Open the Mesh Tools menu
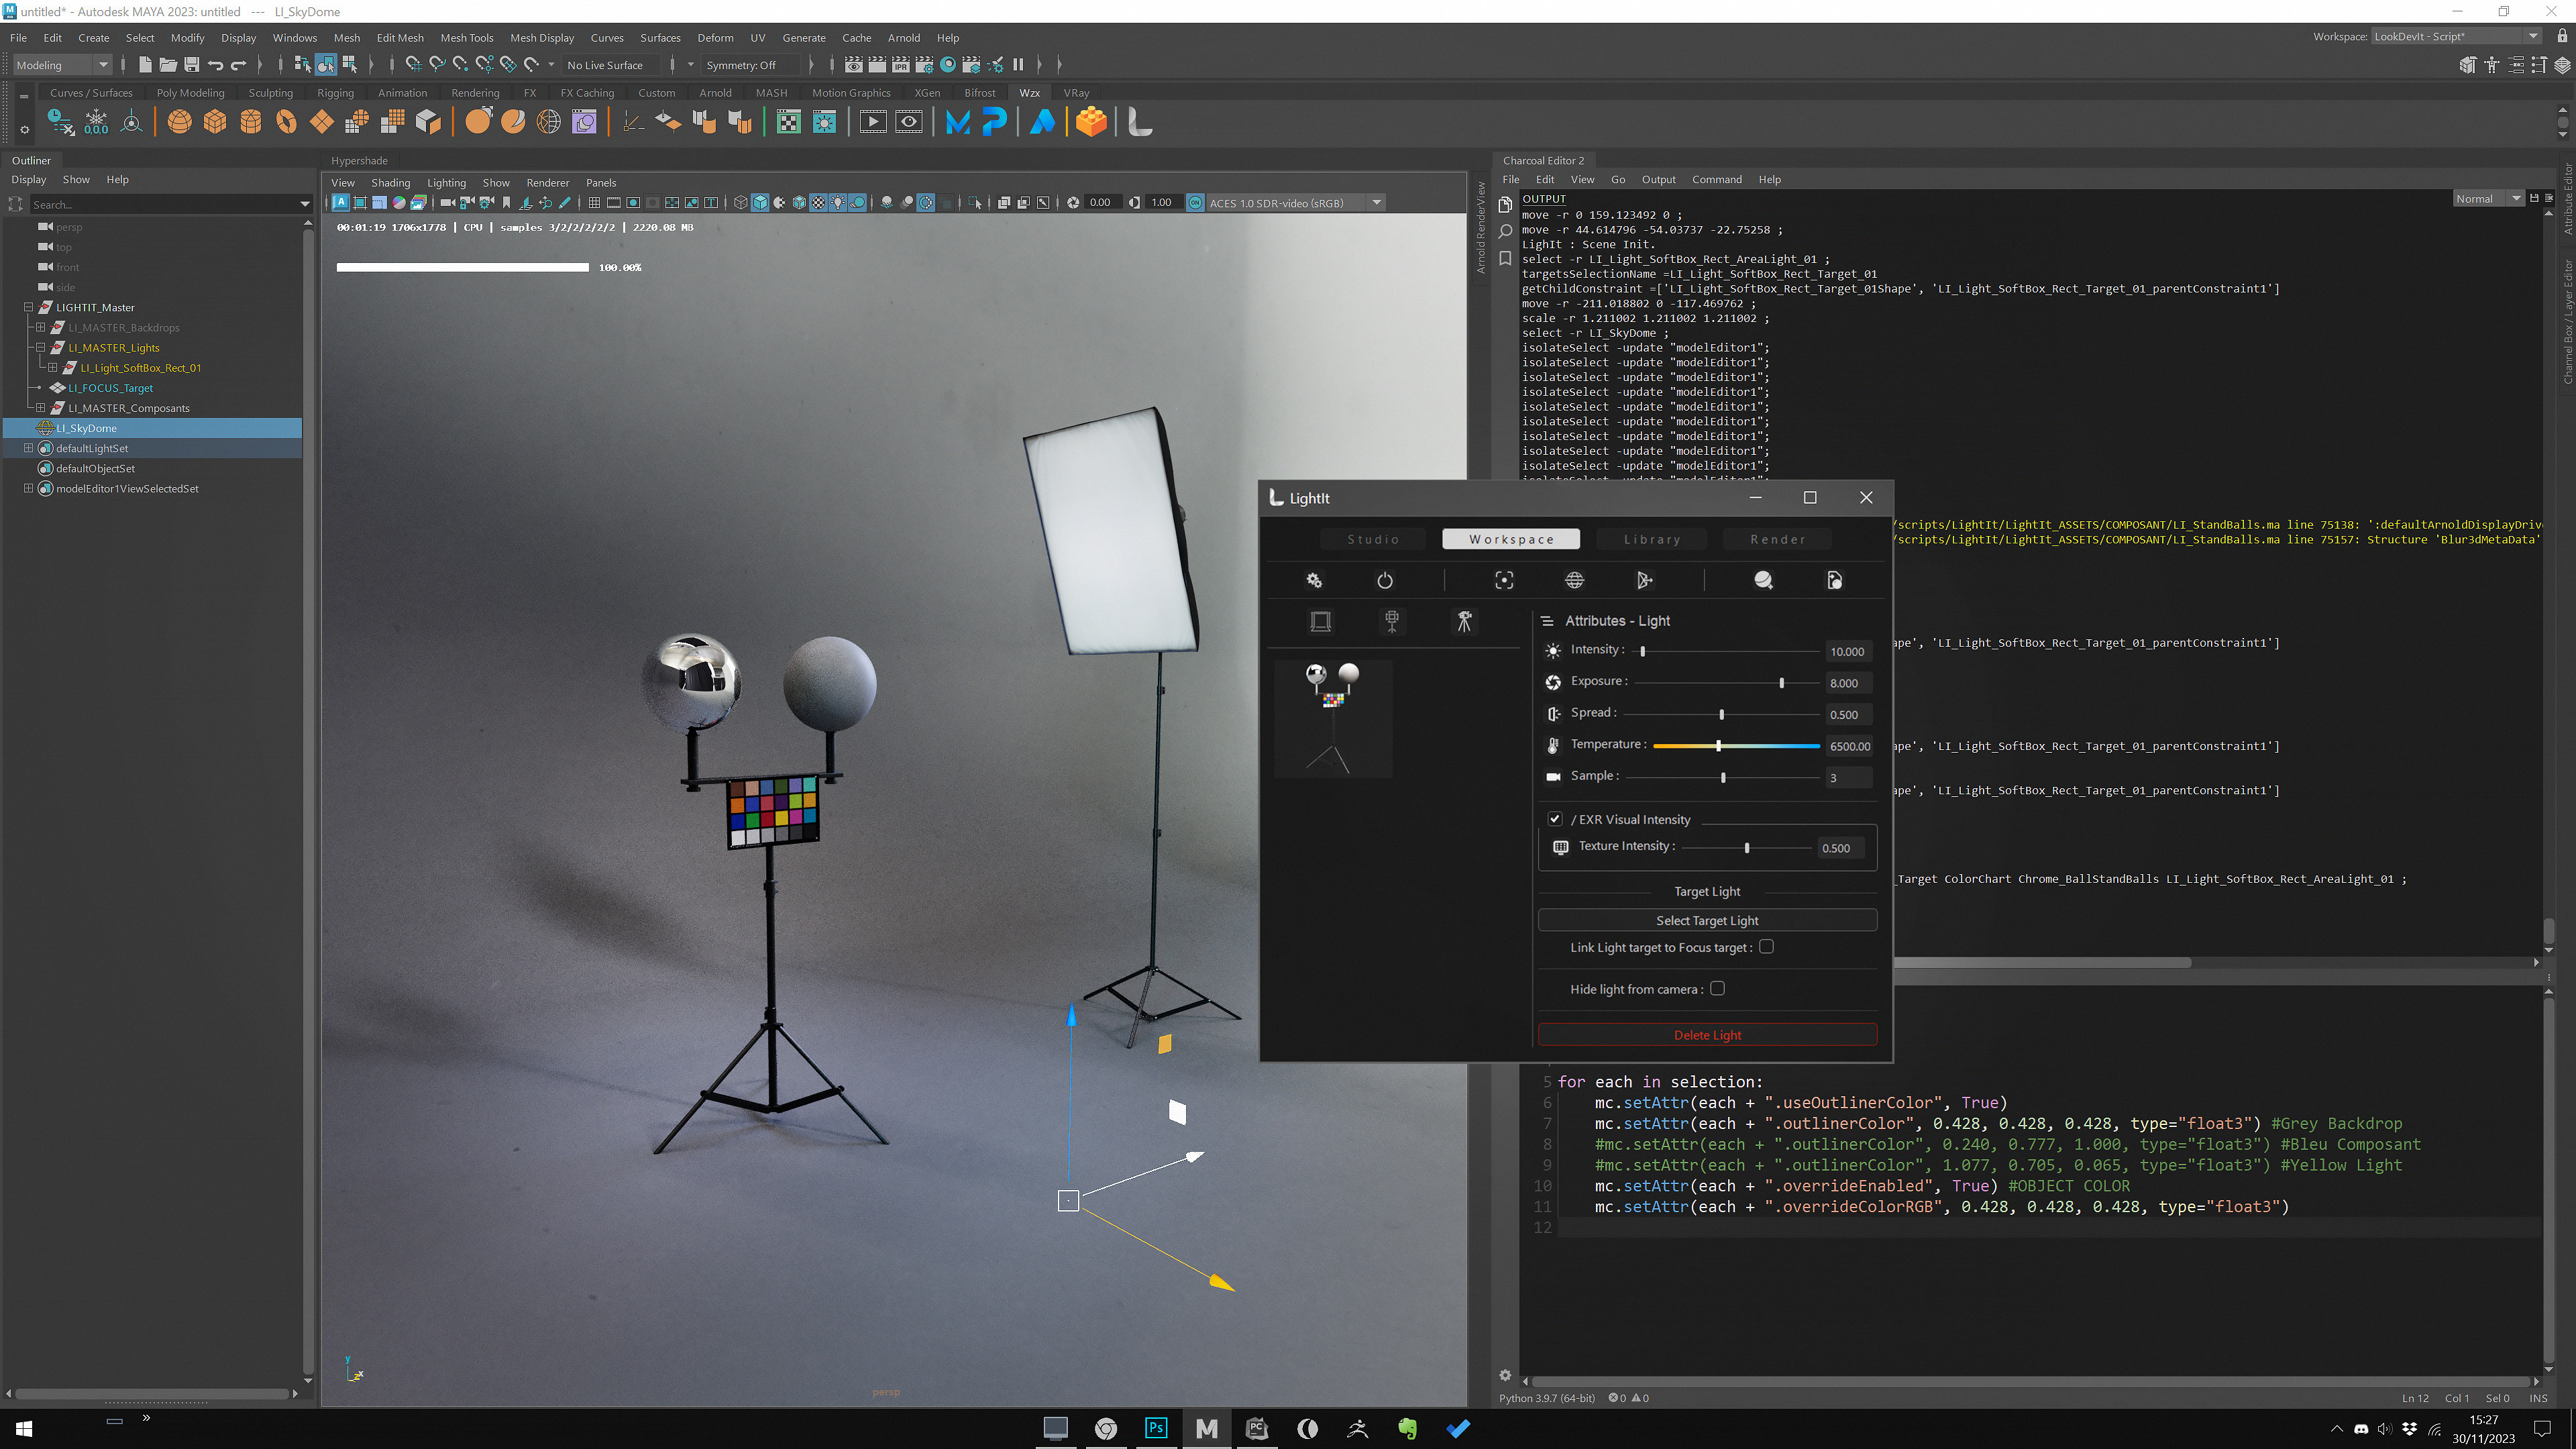 click(466, 38)
